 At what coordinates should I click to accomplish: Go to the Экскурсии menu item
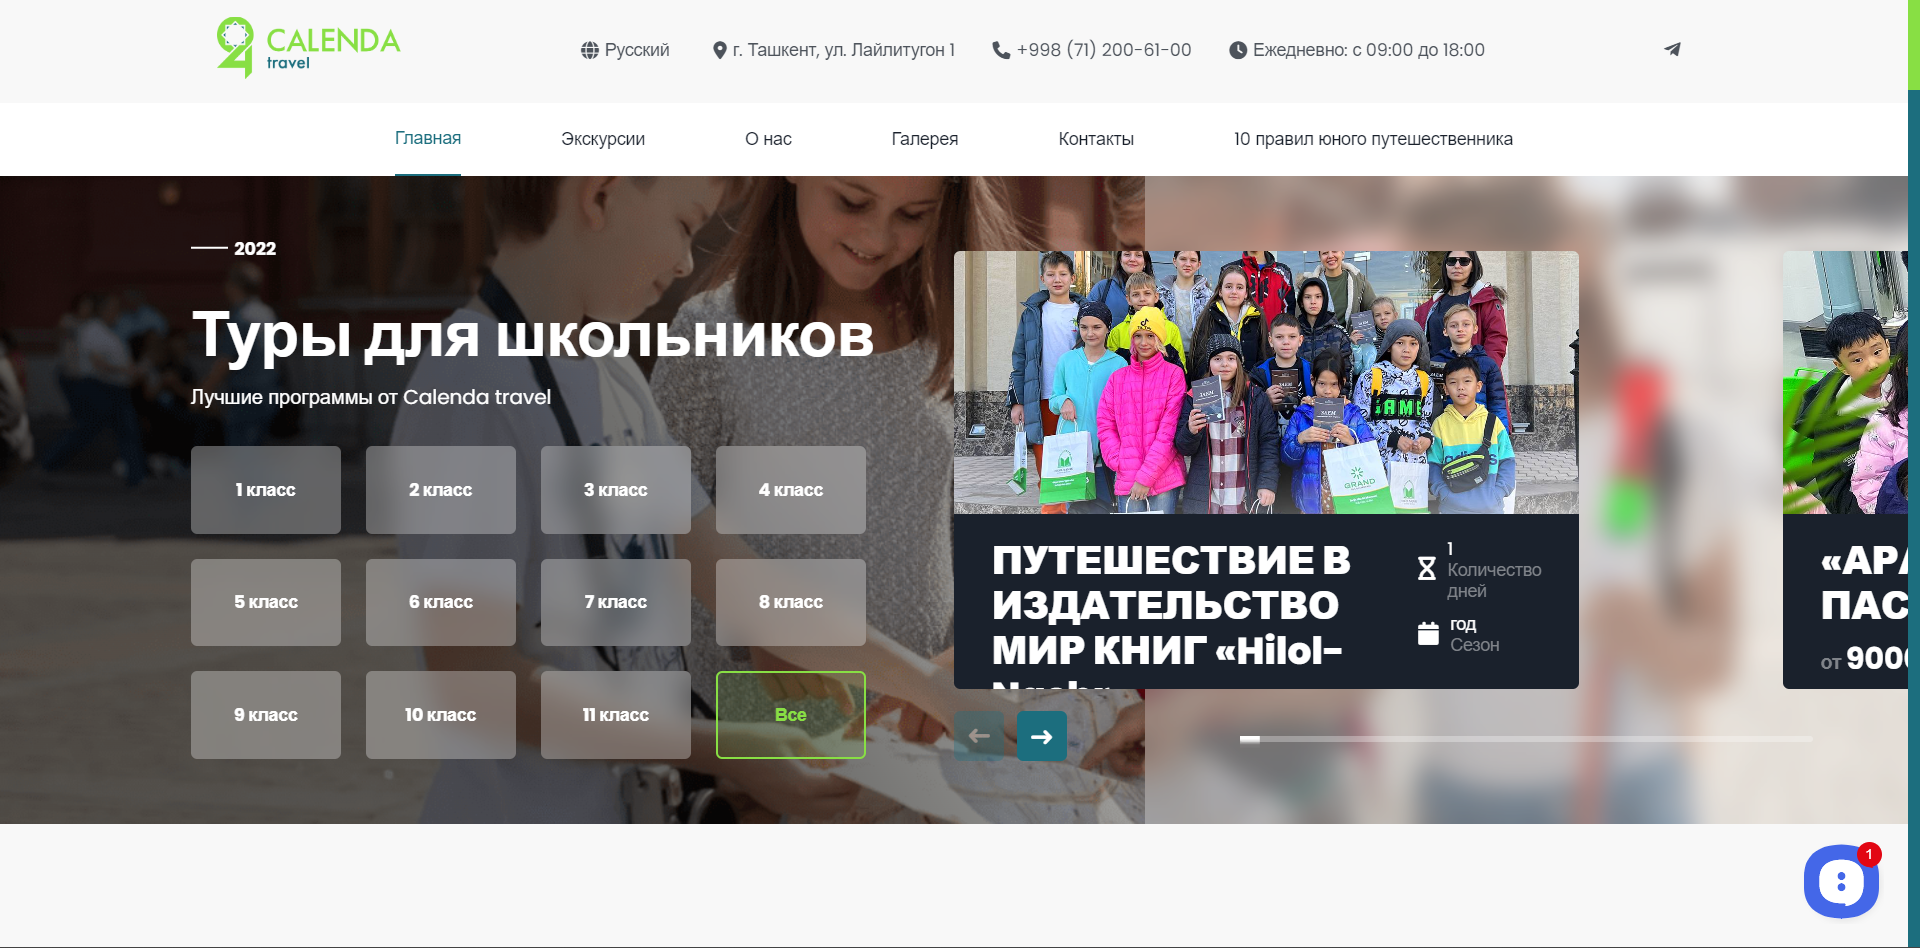point(602,139)
